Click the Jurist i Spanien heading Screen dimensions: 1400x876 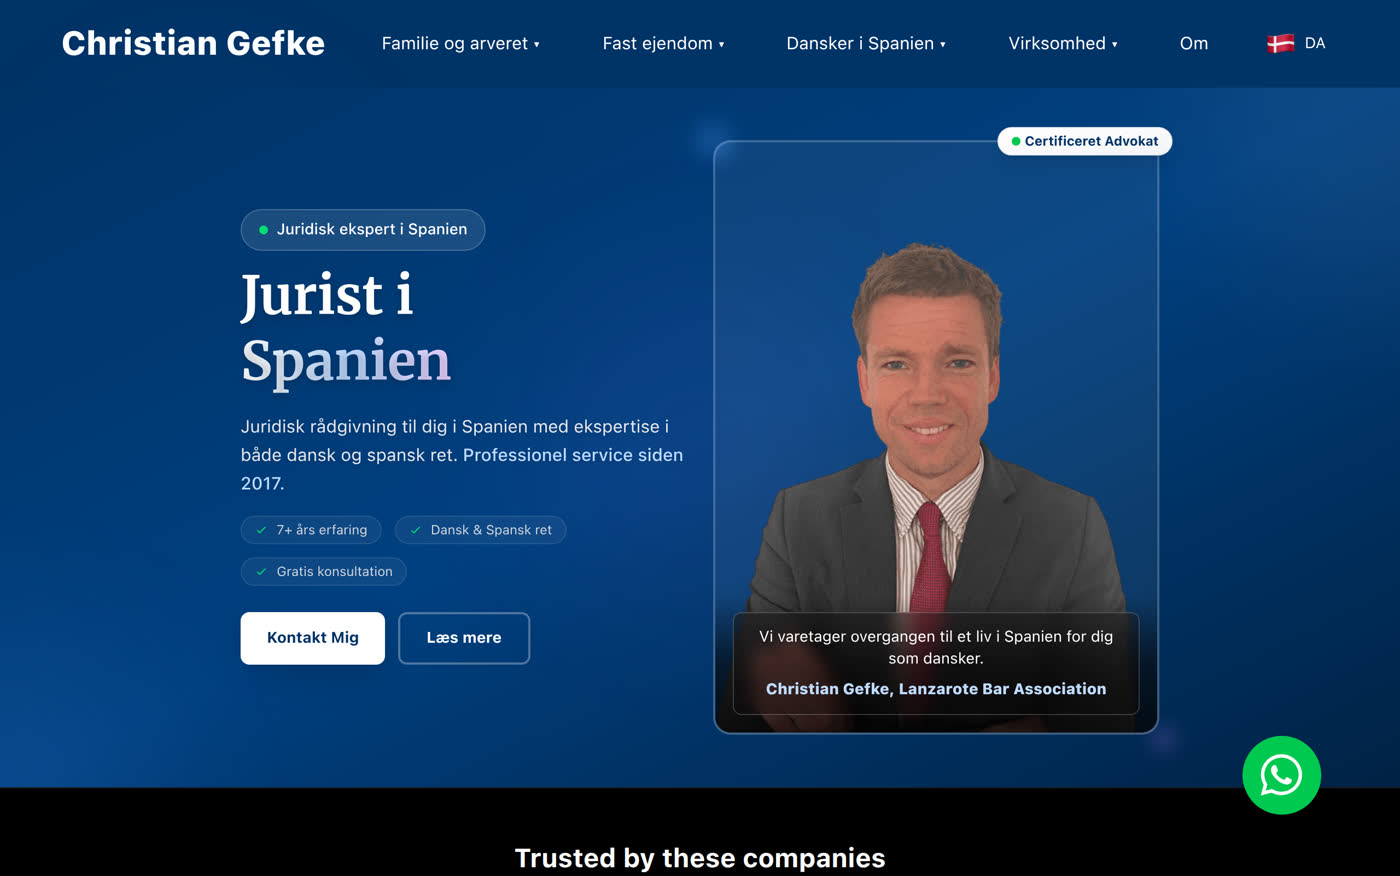pyautogui.click(x=346, y=327)
